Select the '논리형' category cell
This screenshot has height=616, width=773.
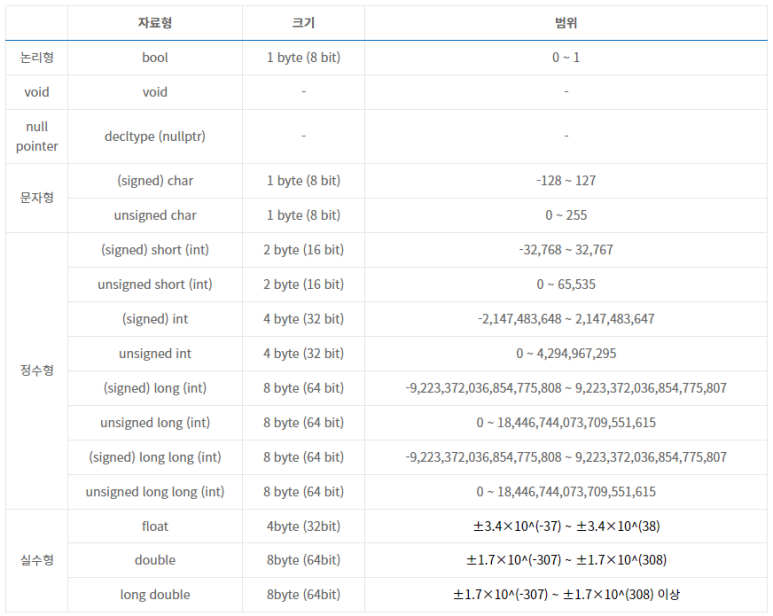point(36,58)
